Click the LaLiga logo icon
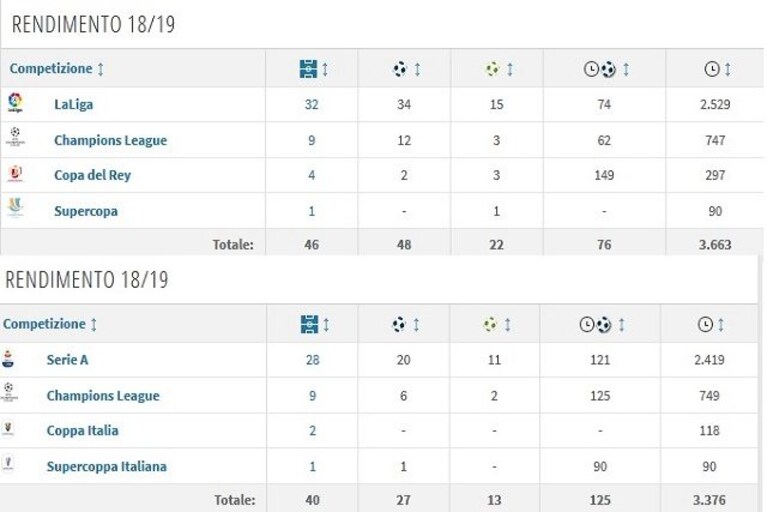This screenshot has height=512, width=767. tap(15, 103)
